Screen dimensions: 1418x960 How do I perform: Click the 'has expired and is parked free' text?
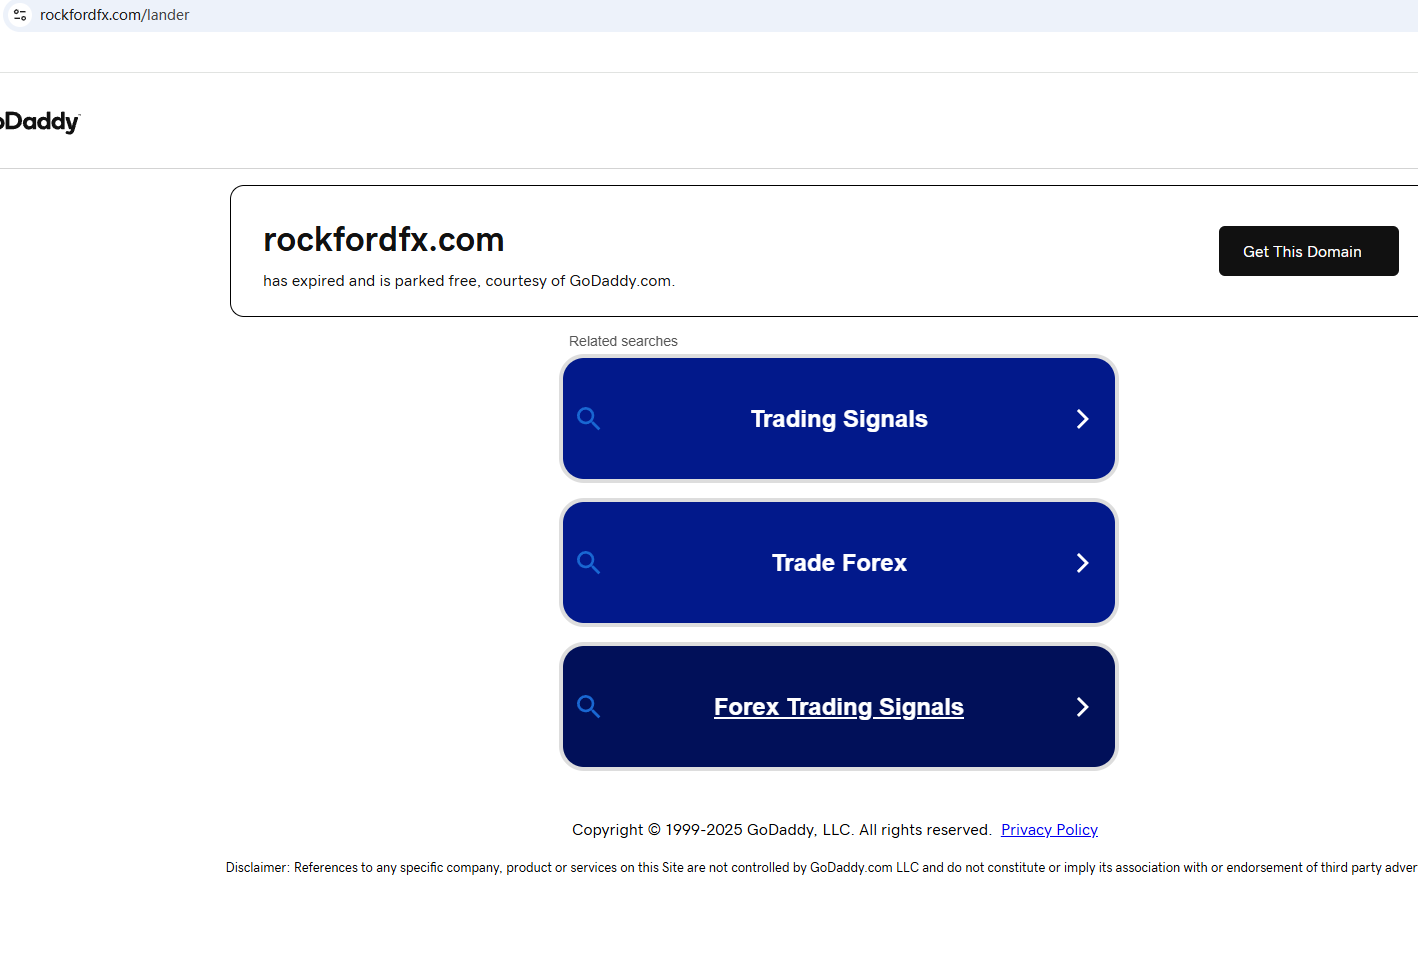[x=469, y=281]
